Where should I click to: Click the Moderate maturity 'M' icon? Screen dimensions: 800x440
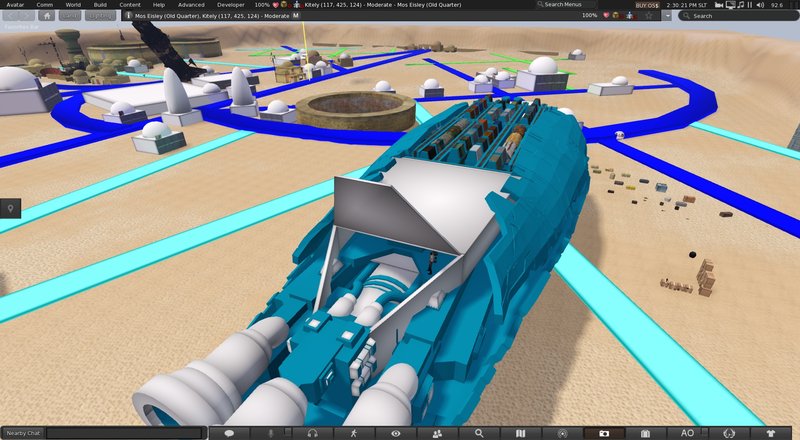296,16
